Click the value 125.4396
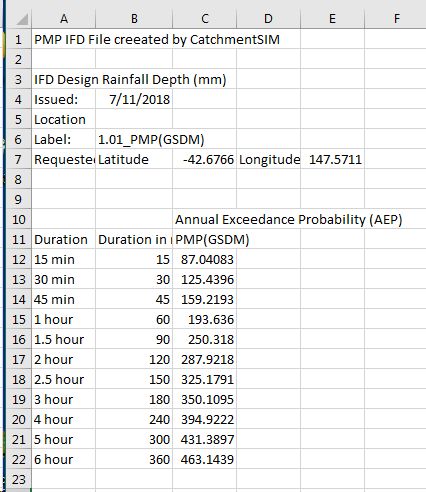 205,279
